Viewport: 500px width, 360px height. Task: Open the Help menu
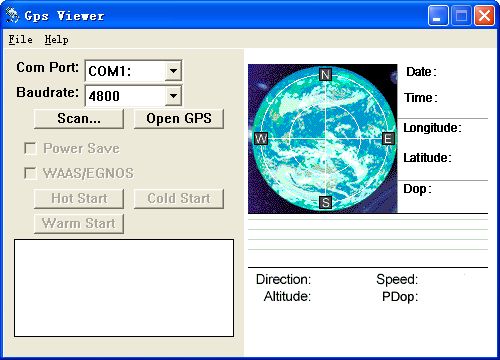click(x=56, y=39)
